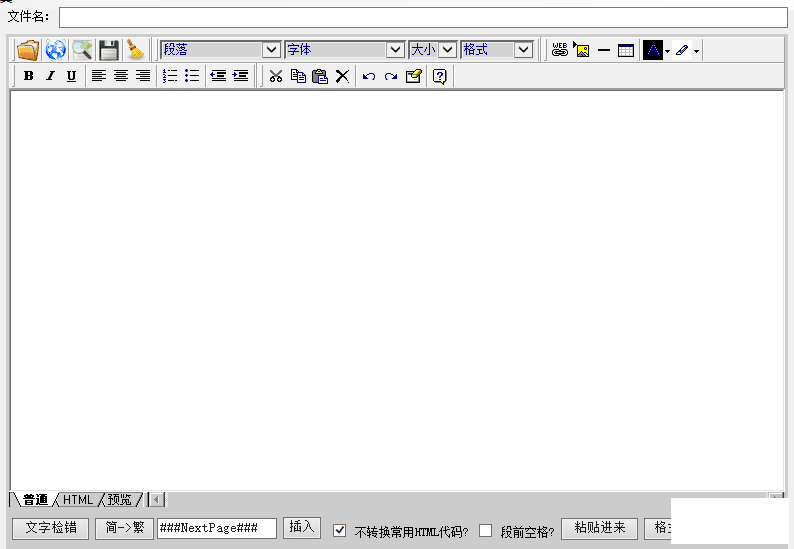Viewport: 794px width, 549px height.
Task: Open the 段落 paragraph dropdown
Action: tap(220, 50)
